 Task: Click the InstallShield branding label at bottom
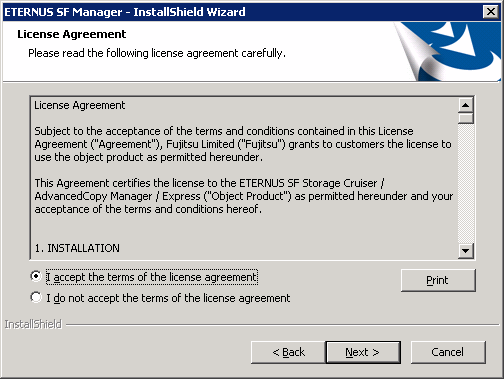tap(33, 324)
